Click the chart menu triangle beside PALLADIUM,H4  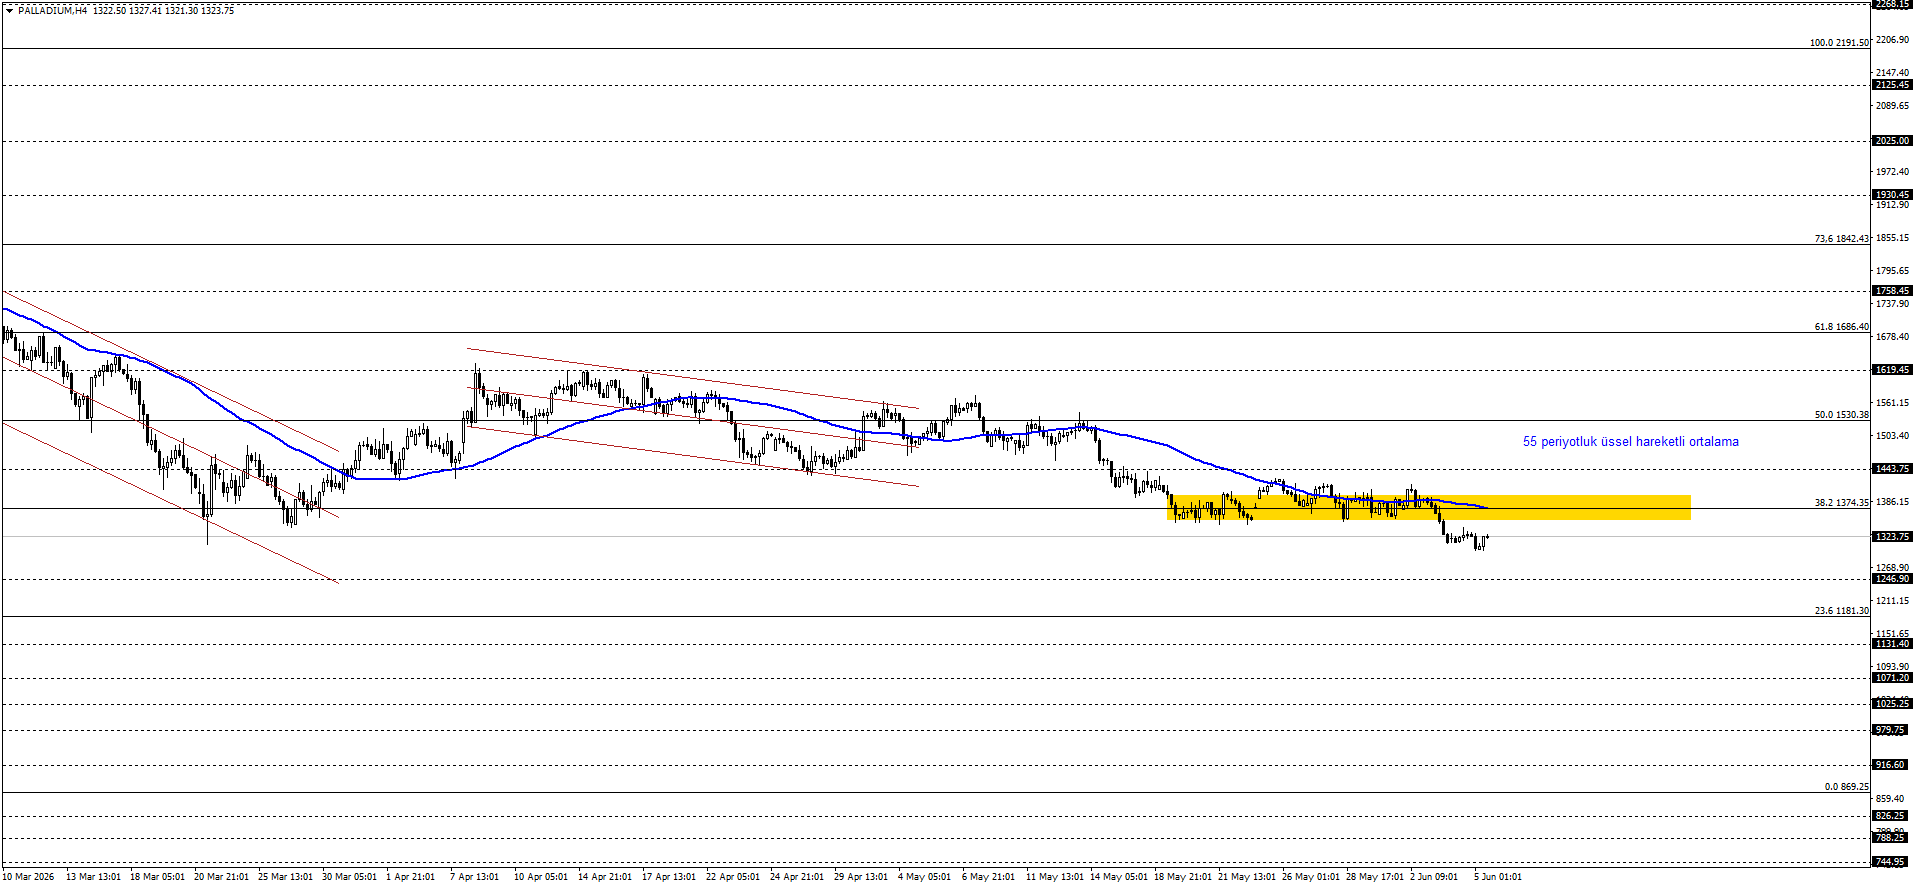pos(9,10)
